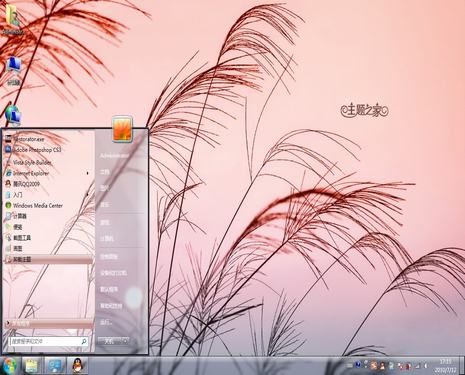Open Tencent QQ2009 in the Start menu list
The image size is (465, 375).
click(x=49, y=184)
